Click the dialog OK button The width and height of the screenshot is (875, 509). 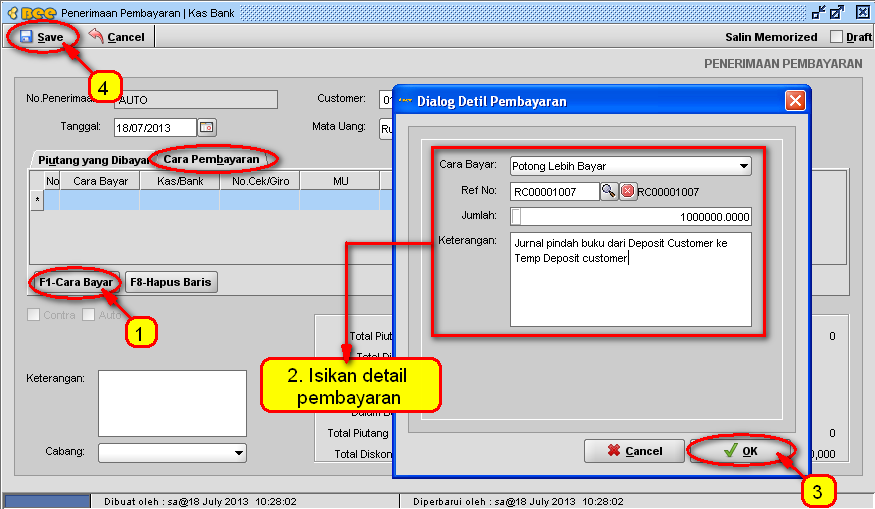[x=740, y=451]
